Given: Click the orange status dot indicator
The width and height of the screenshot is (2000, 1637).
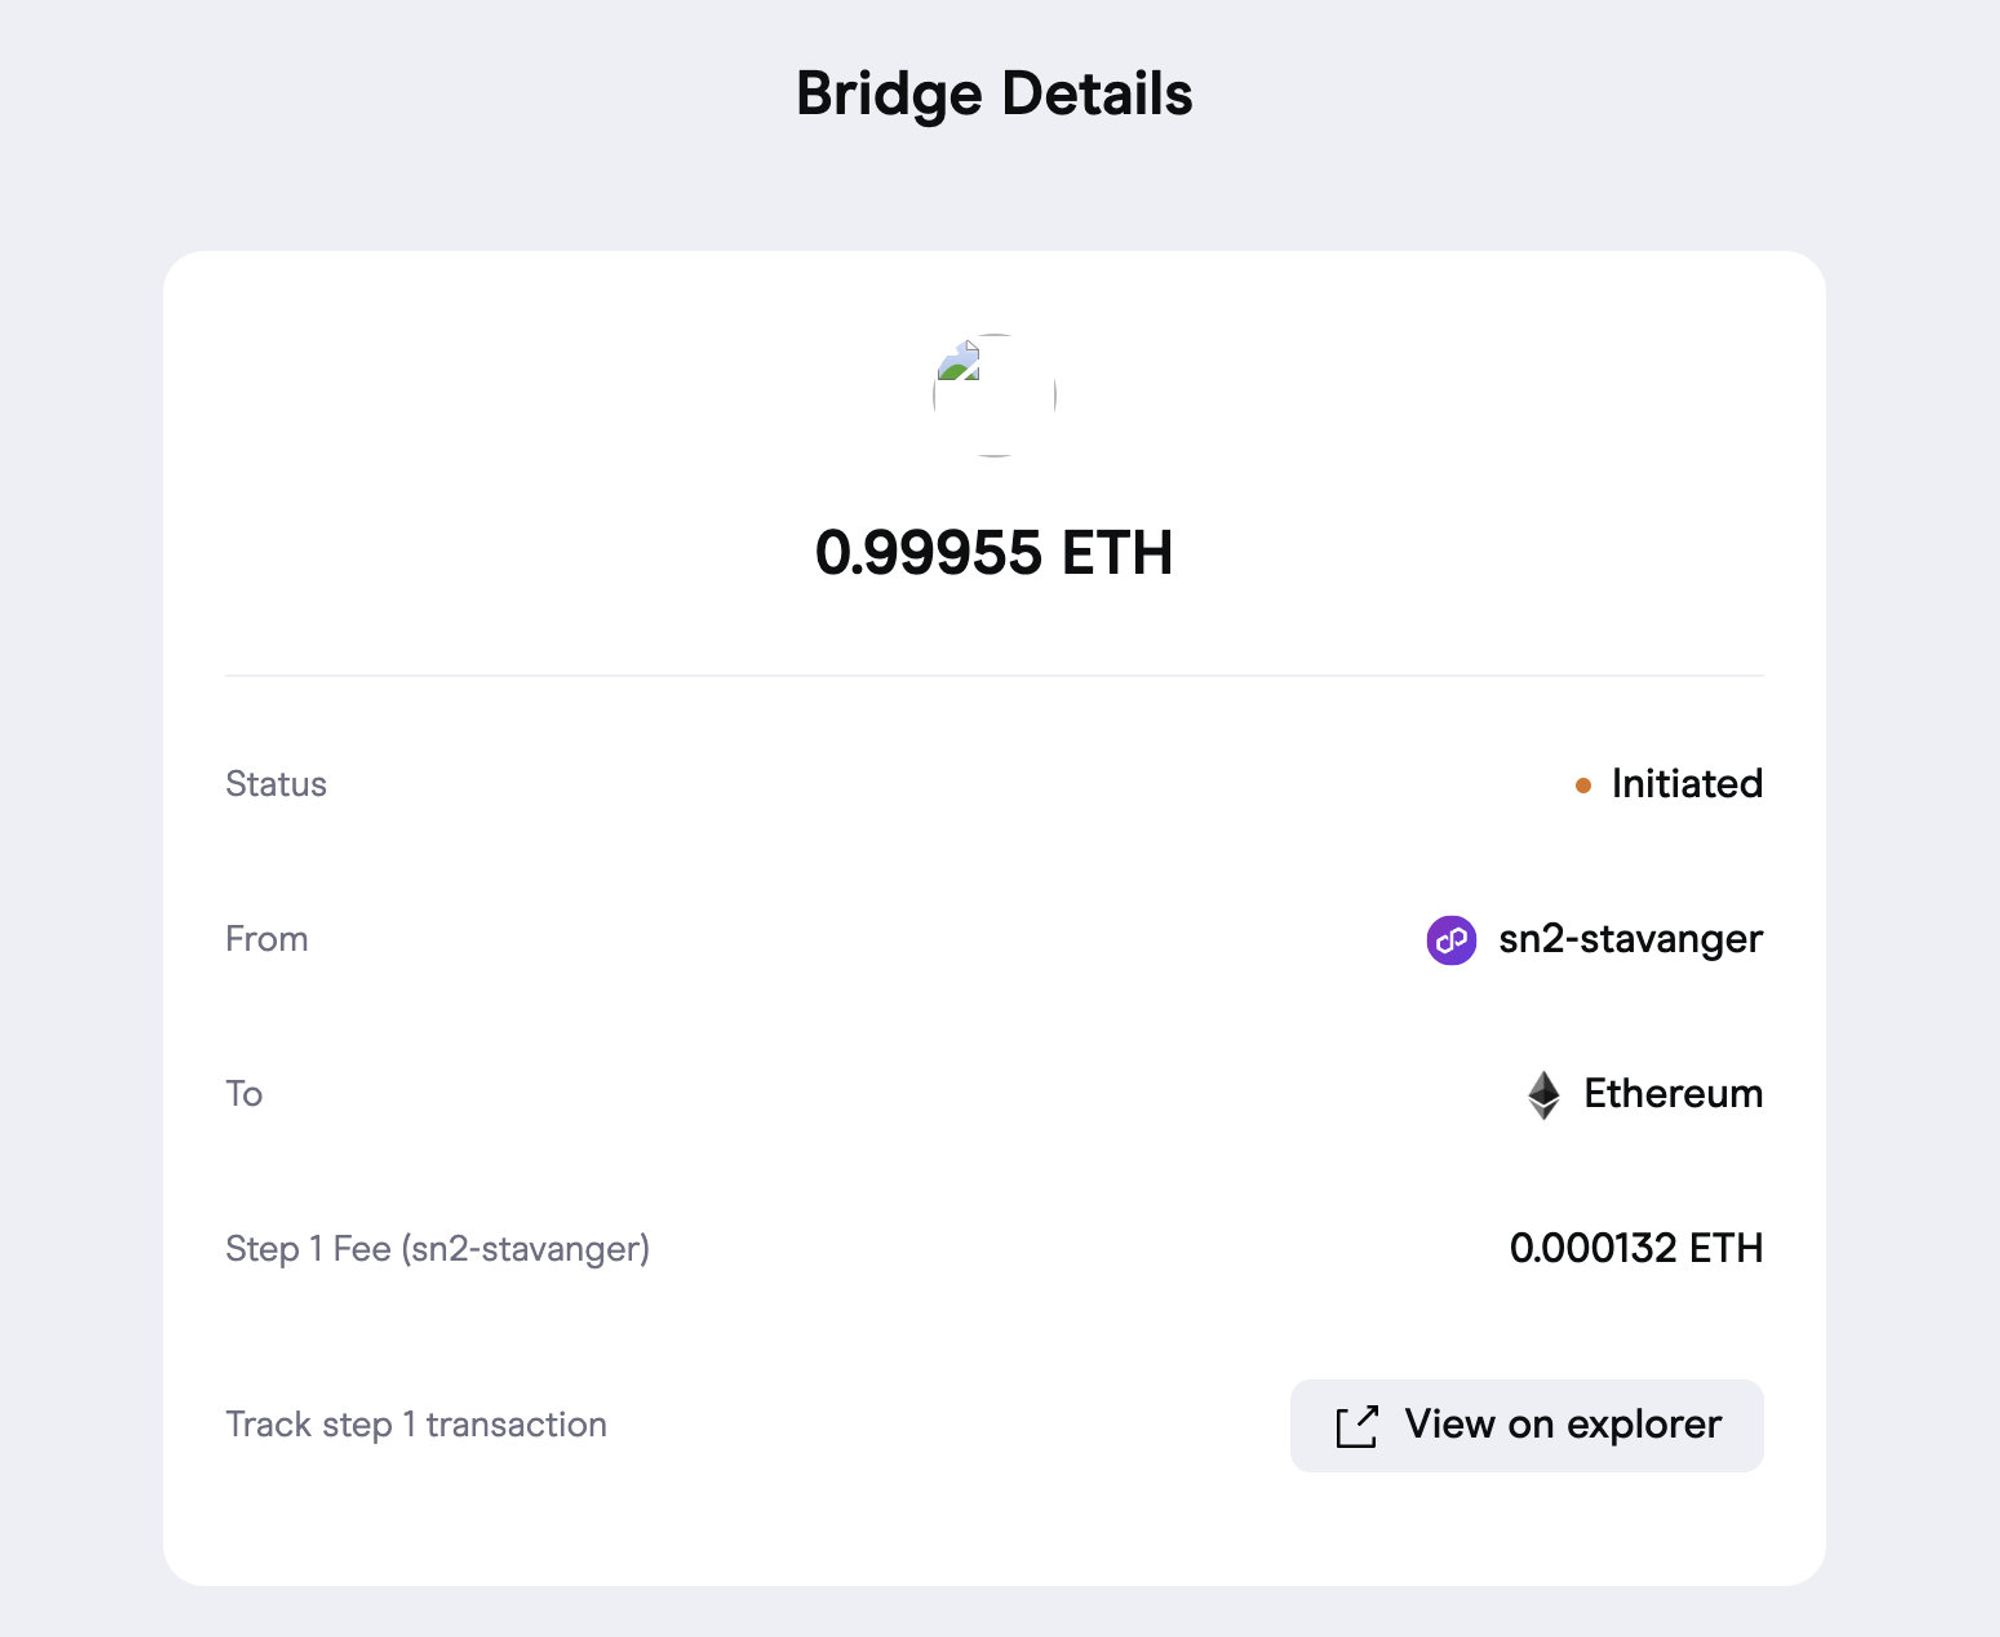Looking at the screenshot, I should coord(1583,785).
